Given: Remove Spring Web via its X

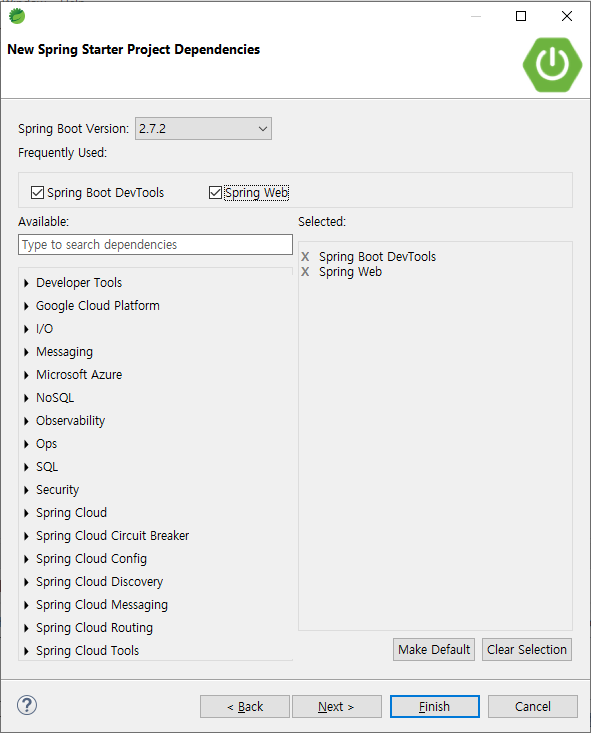Looking at the screenshot, I should tap(305, 272).
